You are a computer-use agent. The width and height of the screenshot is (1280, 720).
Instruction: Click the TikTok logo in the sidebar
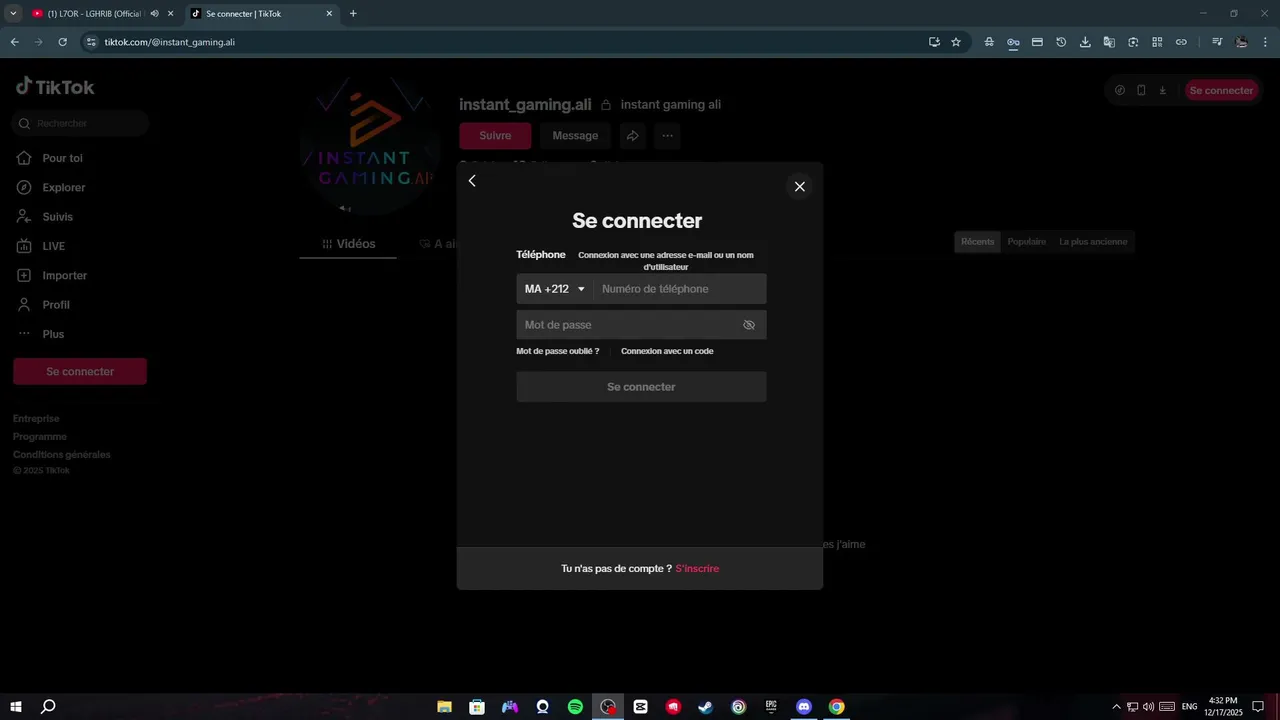(x=55, y=87)
